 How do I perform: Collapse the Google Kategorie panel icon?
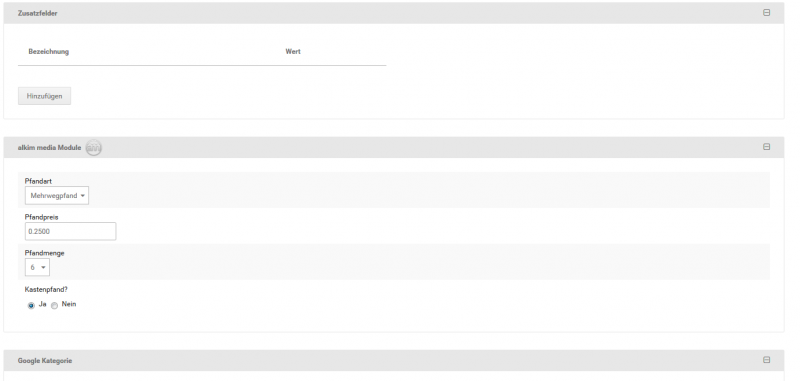[766, 360]
